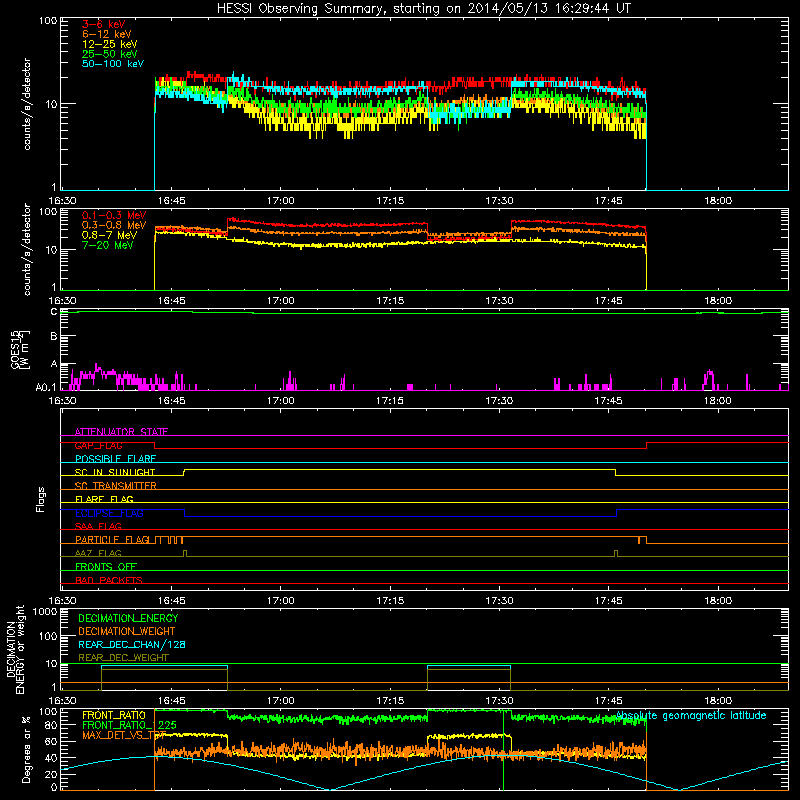Select the 7-20 MeV legend label
The image size is (800, 800).
(108, 245)
